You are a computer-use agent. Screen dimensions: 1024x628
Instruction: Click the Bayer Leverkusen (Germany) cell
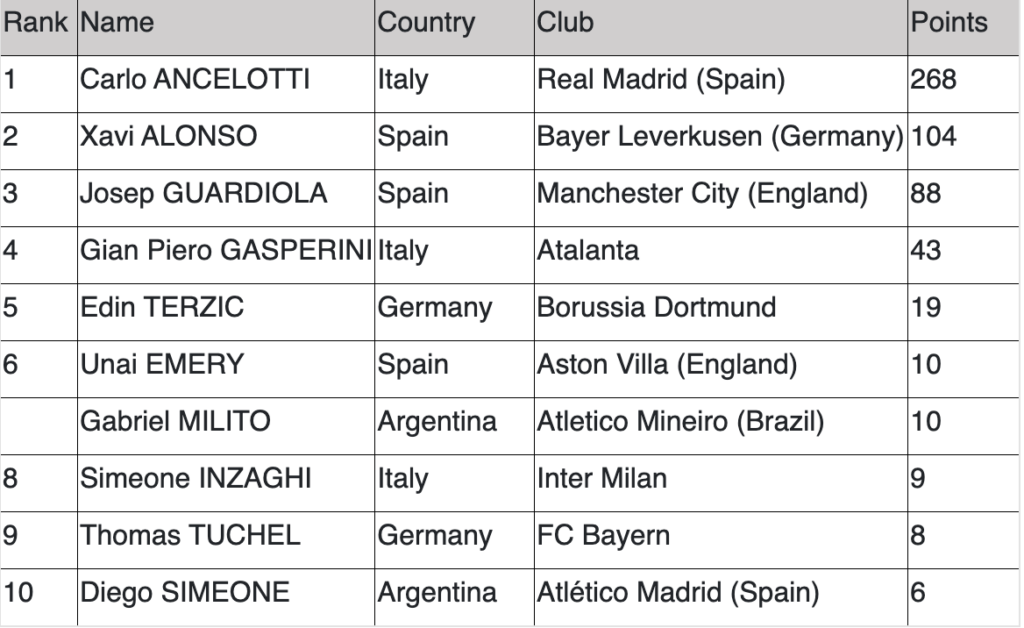(x=721, y=141)
